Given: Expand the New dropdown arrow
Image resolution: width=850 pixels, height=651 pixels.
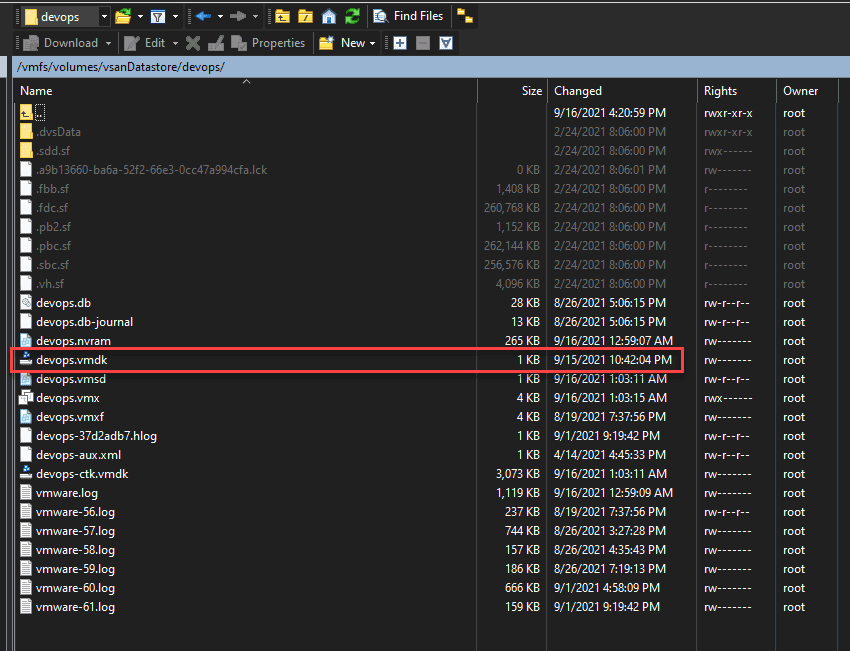Looking at the screenshot, I should coord(373,43).
